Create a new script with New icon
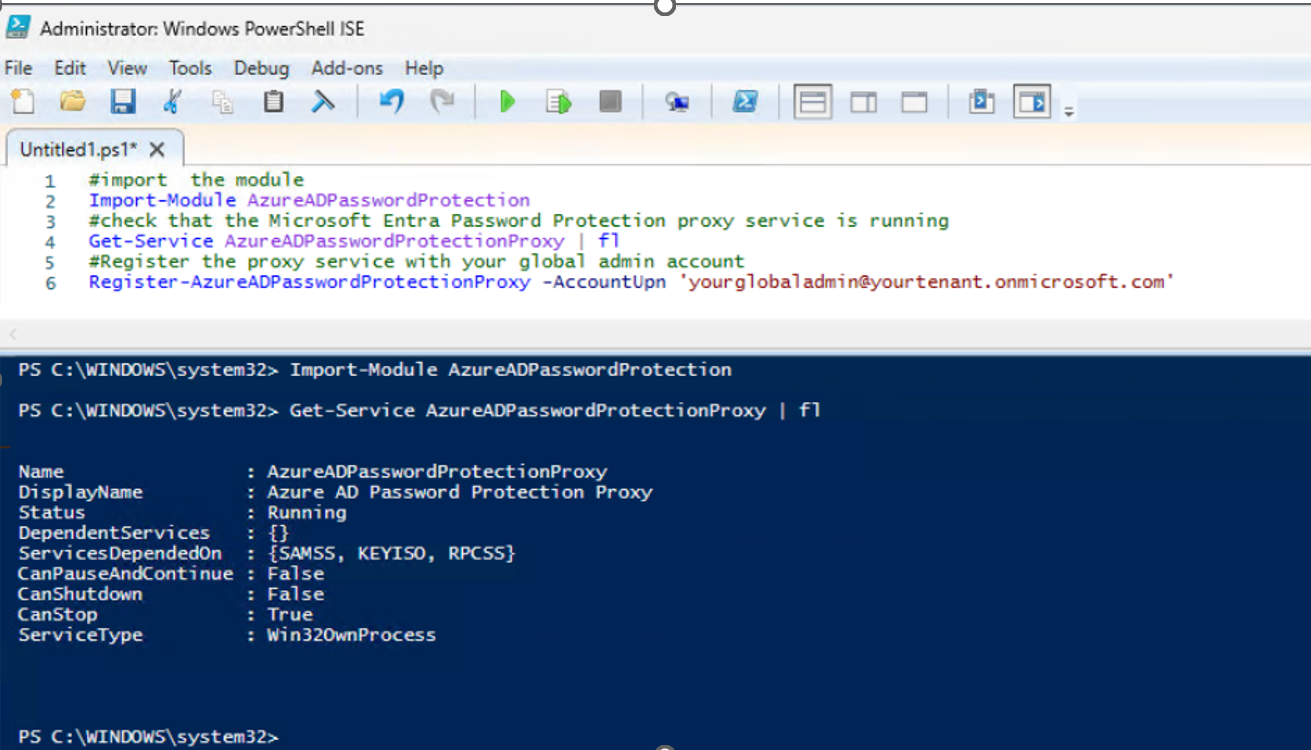Image resolution: width=1311 pixels, height=750 pixels. [22, 101]
